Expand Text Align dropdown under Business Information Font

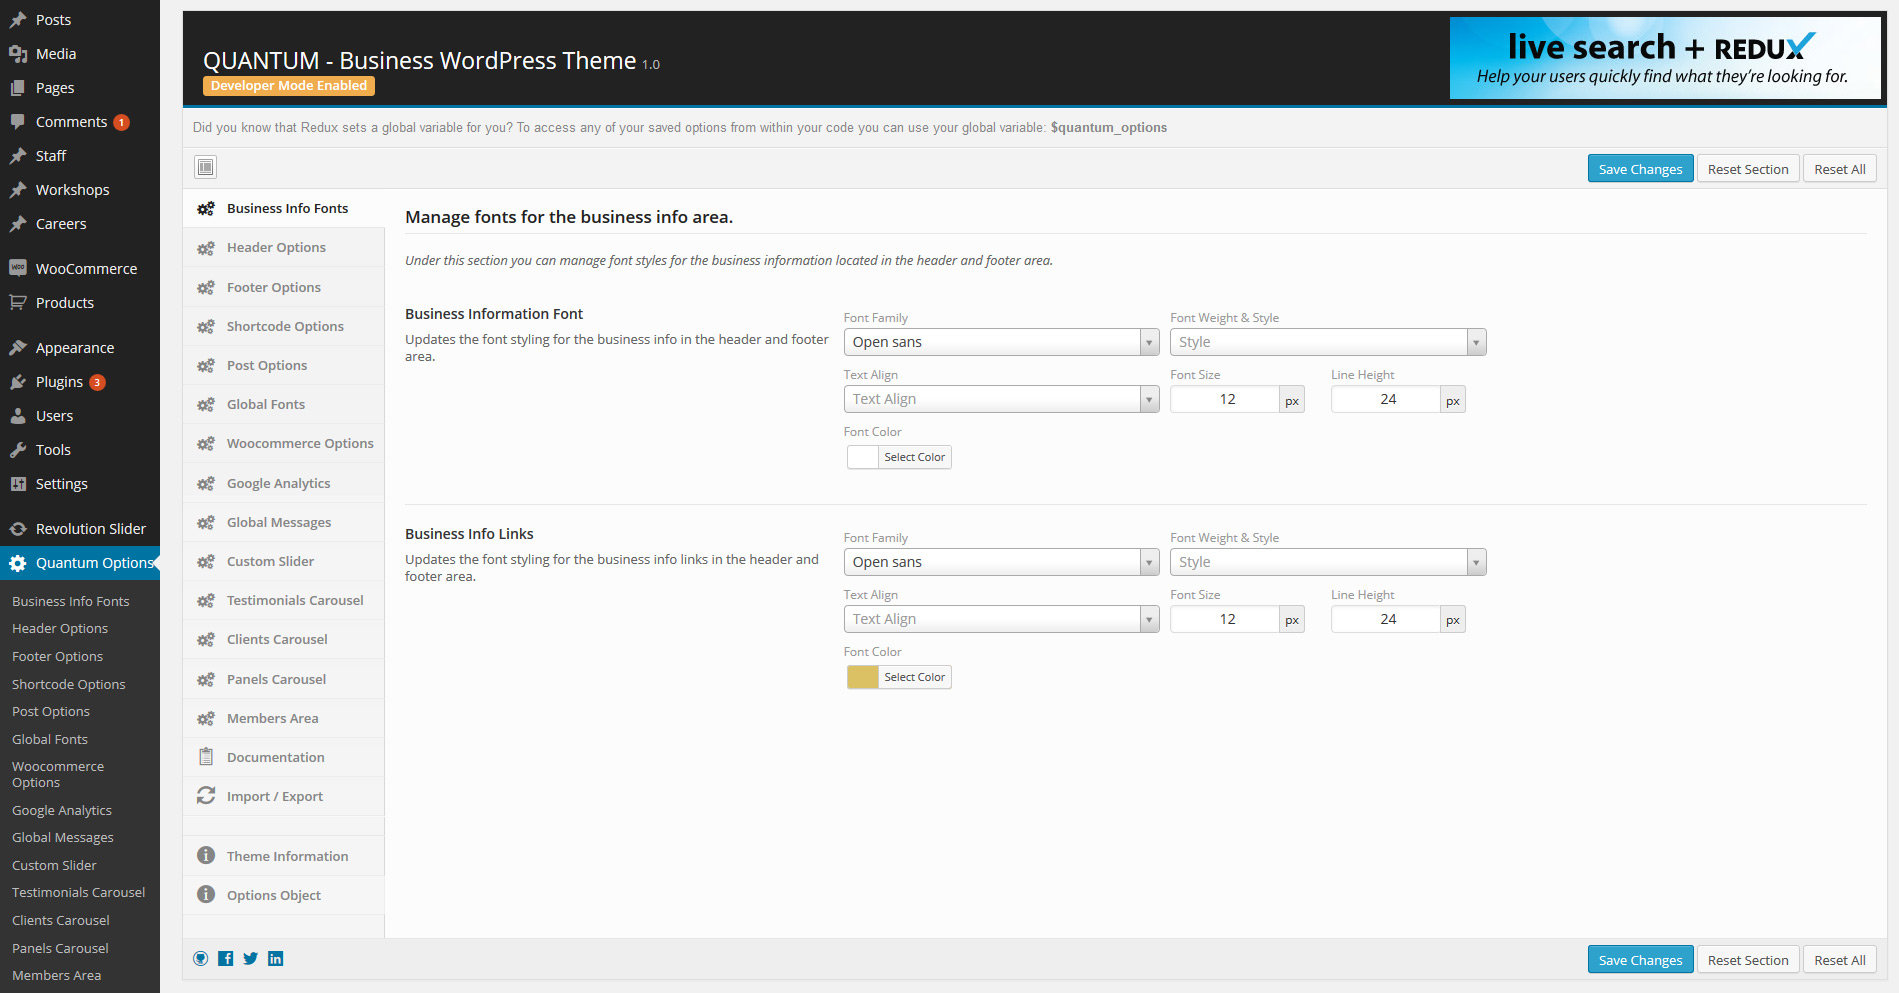(1001, 399)
